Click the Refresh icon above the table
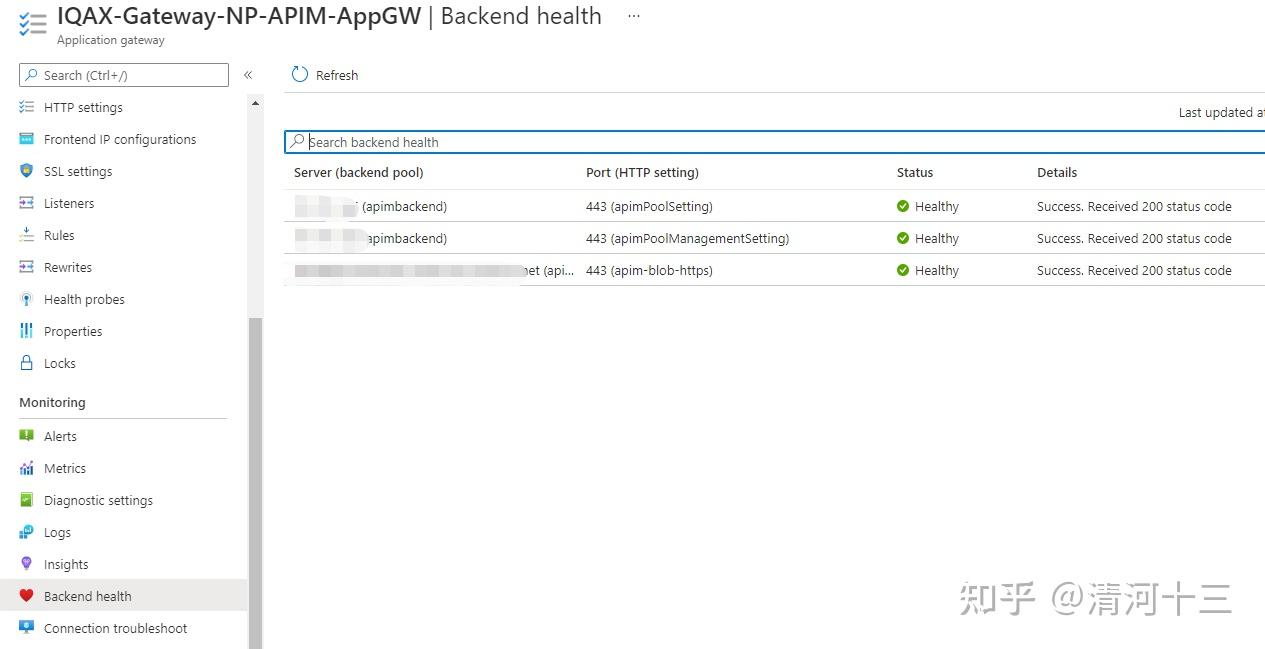Screen dimensions: 1265x649 [300, 74]
